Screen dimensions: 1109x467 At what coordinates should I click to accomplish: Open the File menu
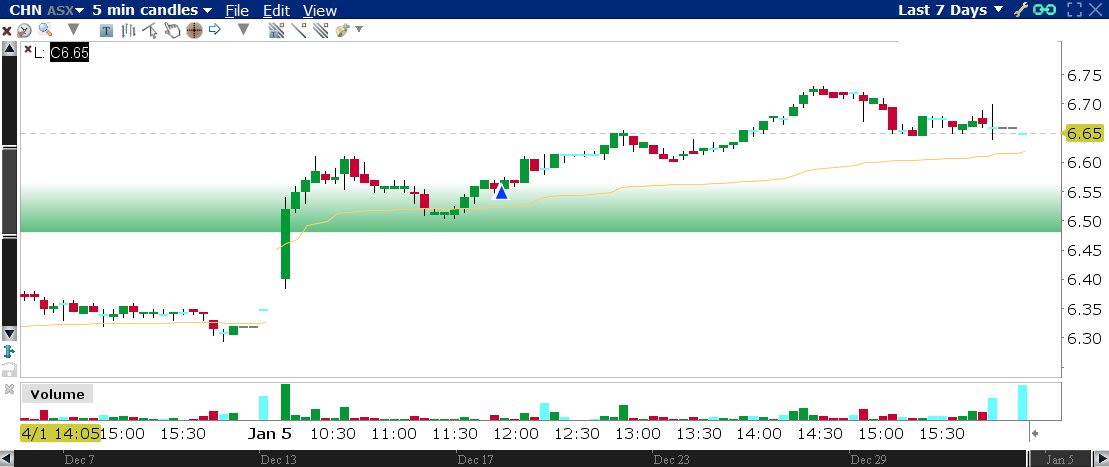[x=237, y=11]
